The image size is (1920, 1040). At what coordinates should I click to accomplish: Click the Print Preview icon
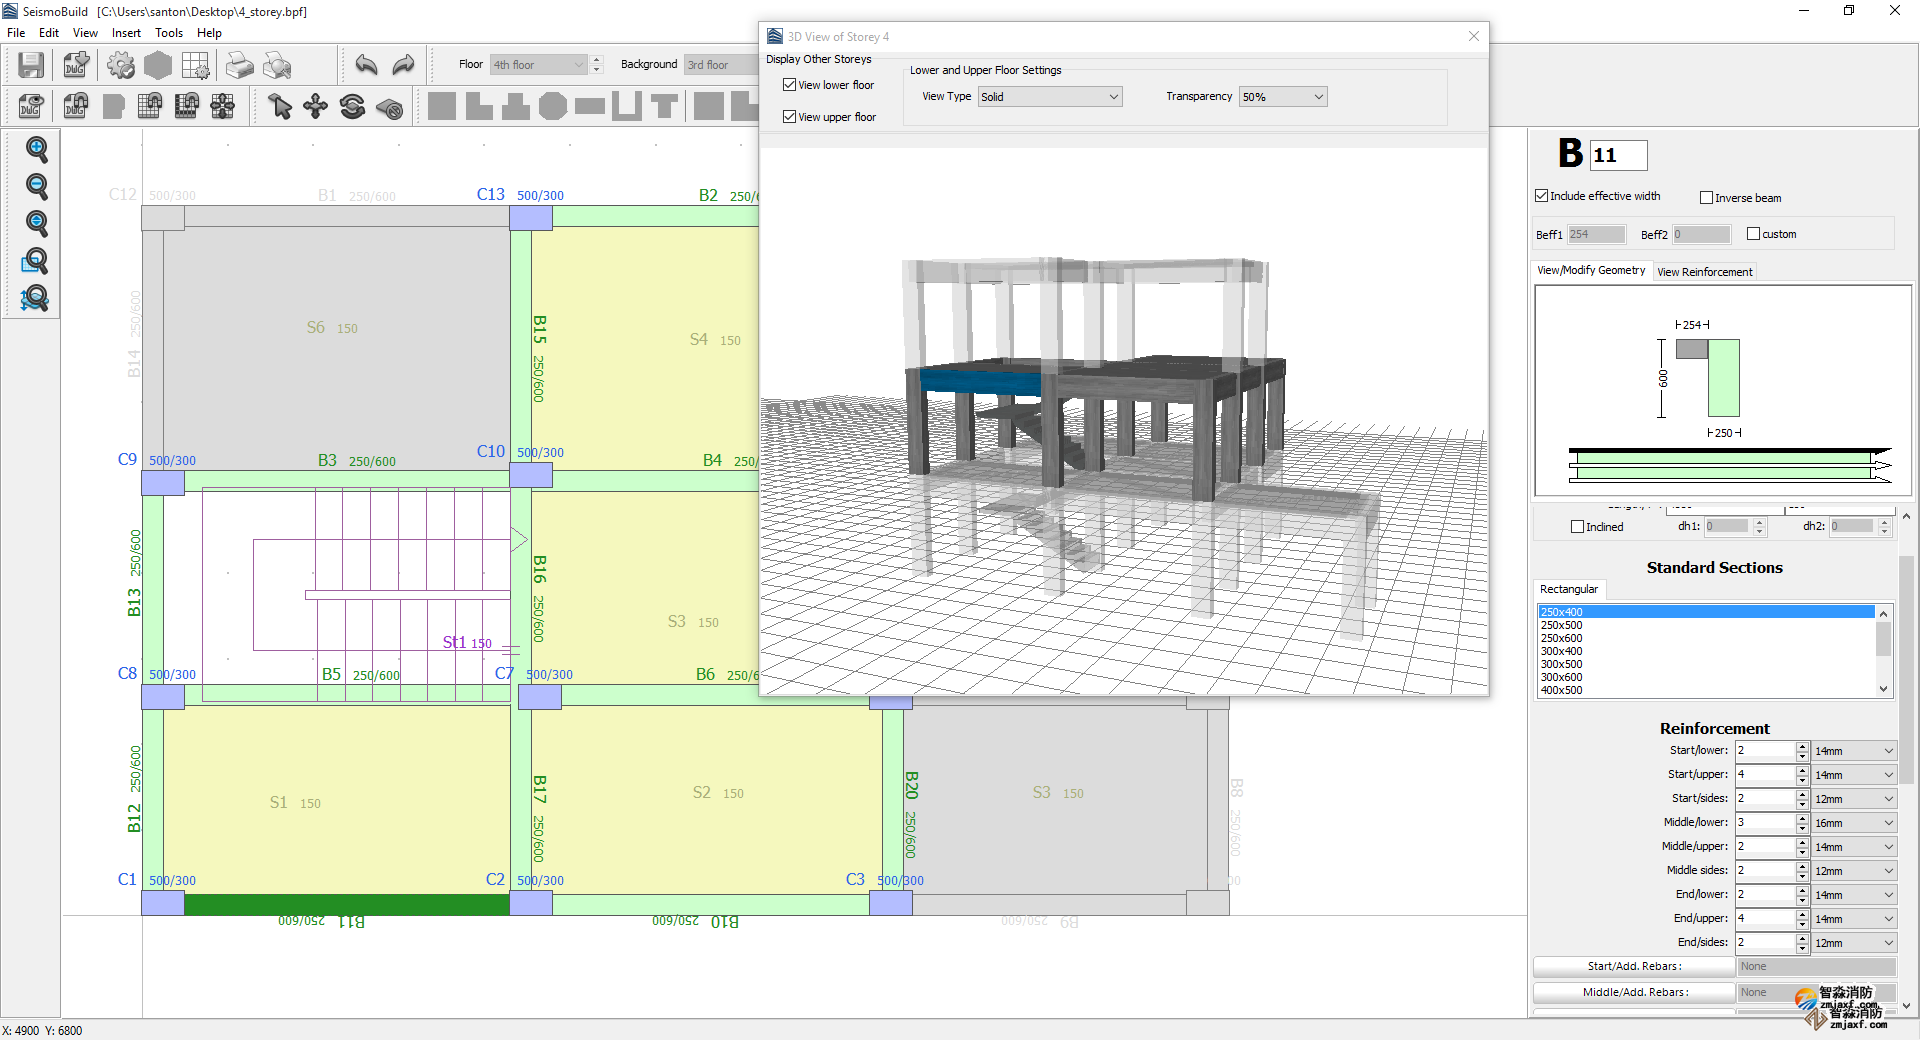[x=277, y=66]
